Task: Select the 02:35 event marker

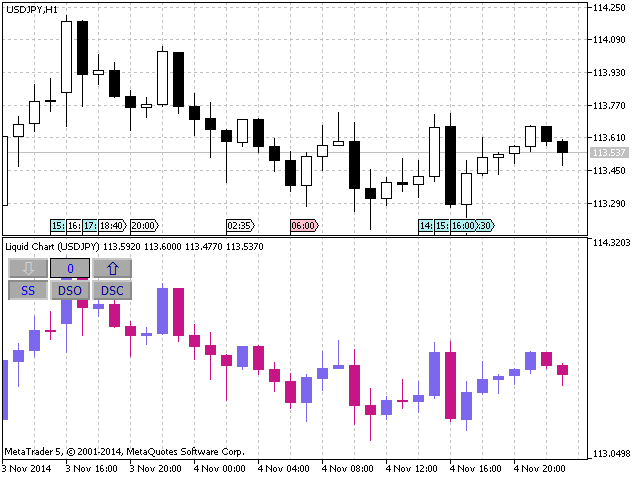Action: point(240,225)
